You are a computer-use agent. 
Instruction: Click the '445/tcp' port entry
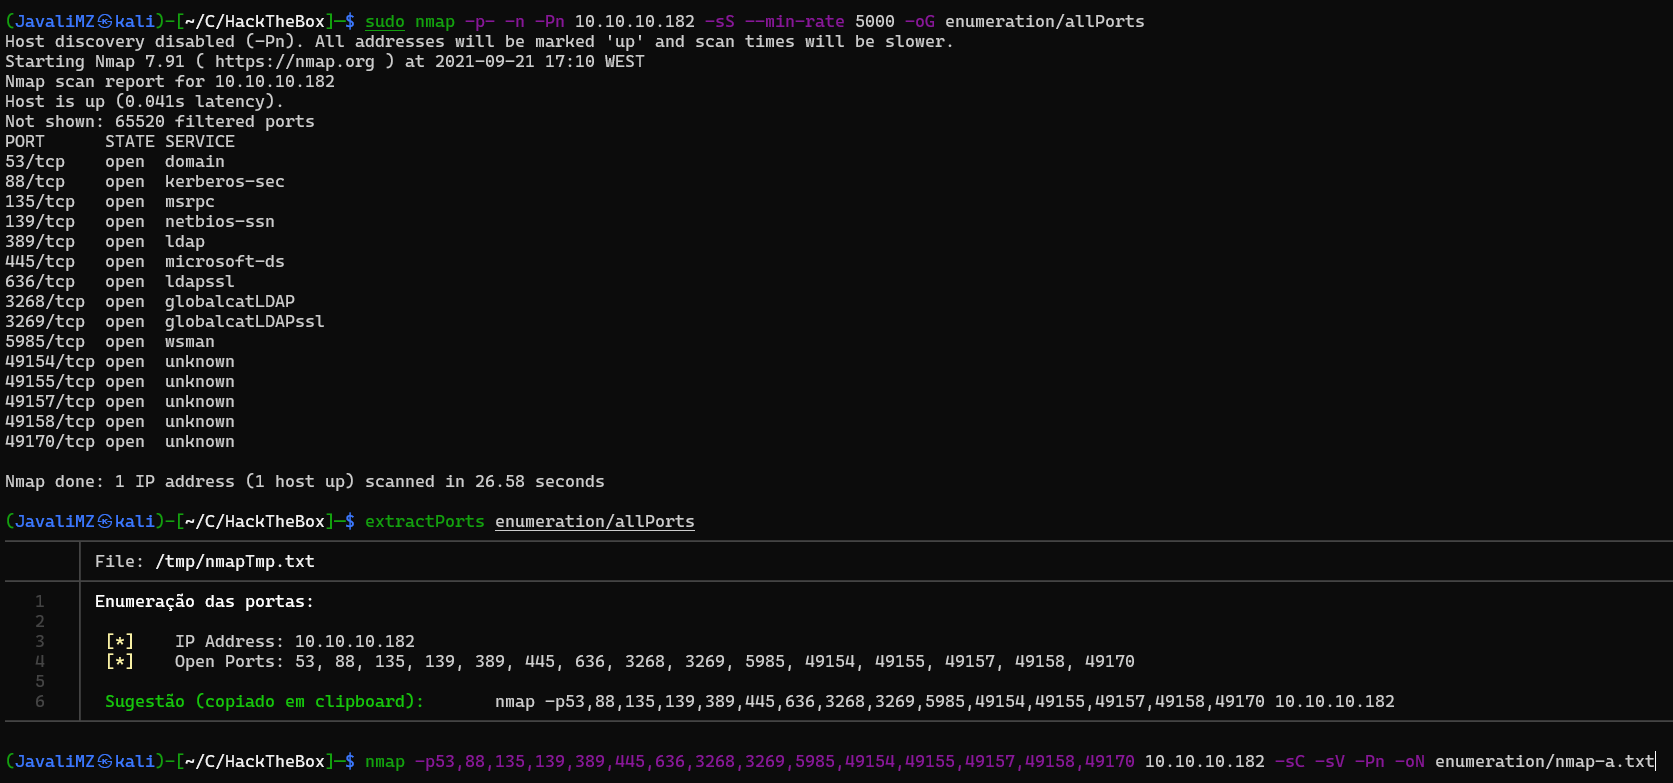(40, 262)
